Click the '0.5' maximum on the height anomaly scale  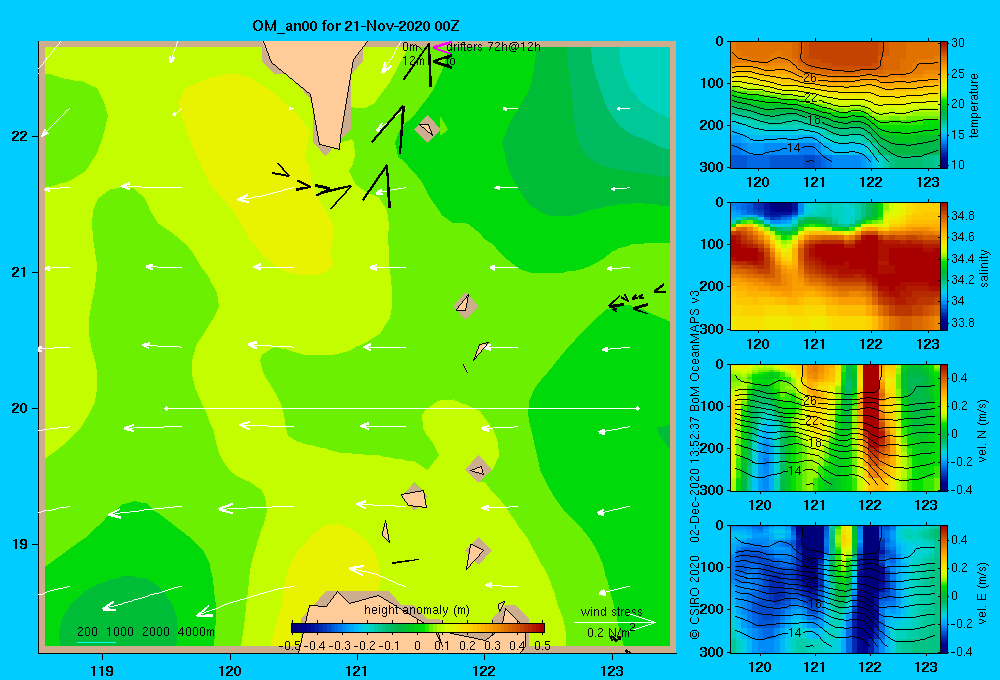pos(543,646)
